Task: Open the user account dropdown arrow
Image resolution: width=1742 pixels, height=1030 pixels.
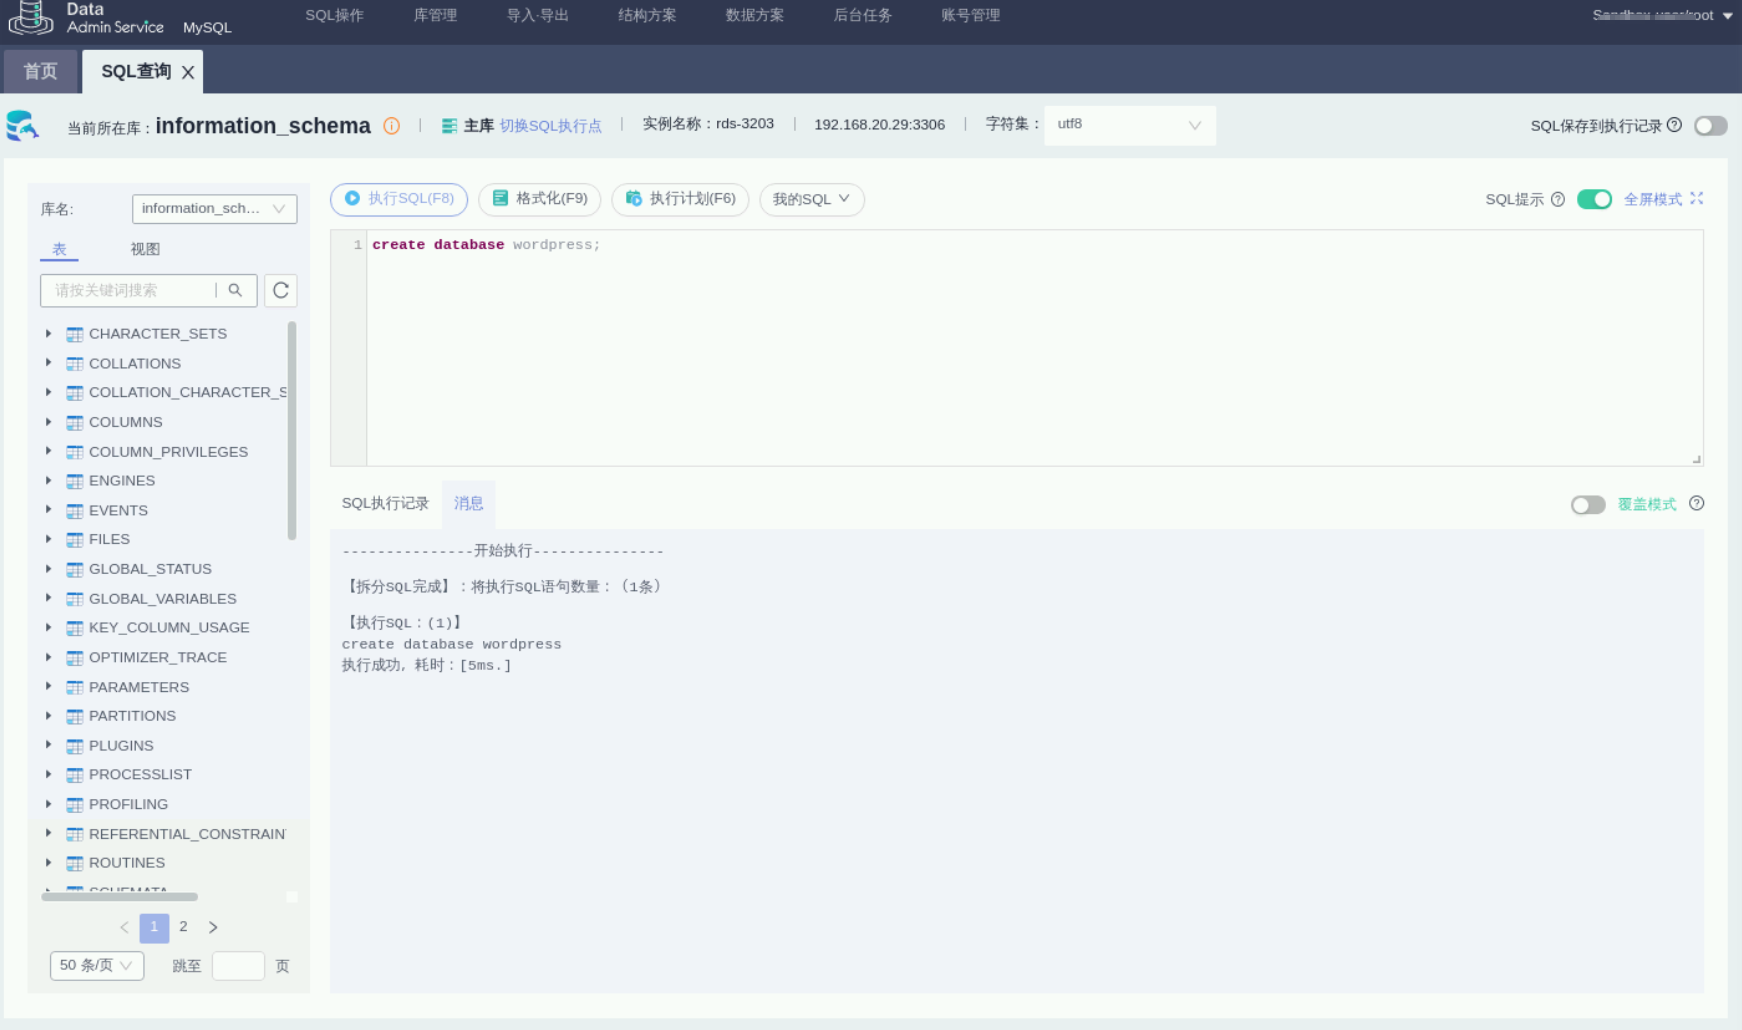Action: coord(1727,16)
